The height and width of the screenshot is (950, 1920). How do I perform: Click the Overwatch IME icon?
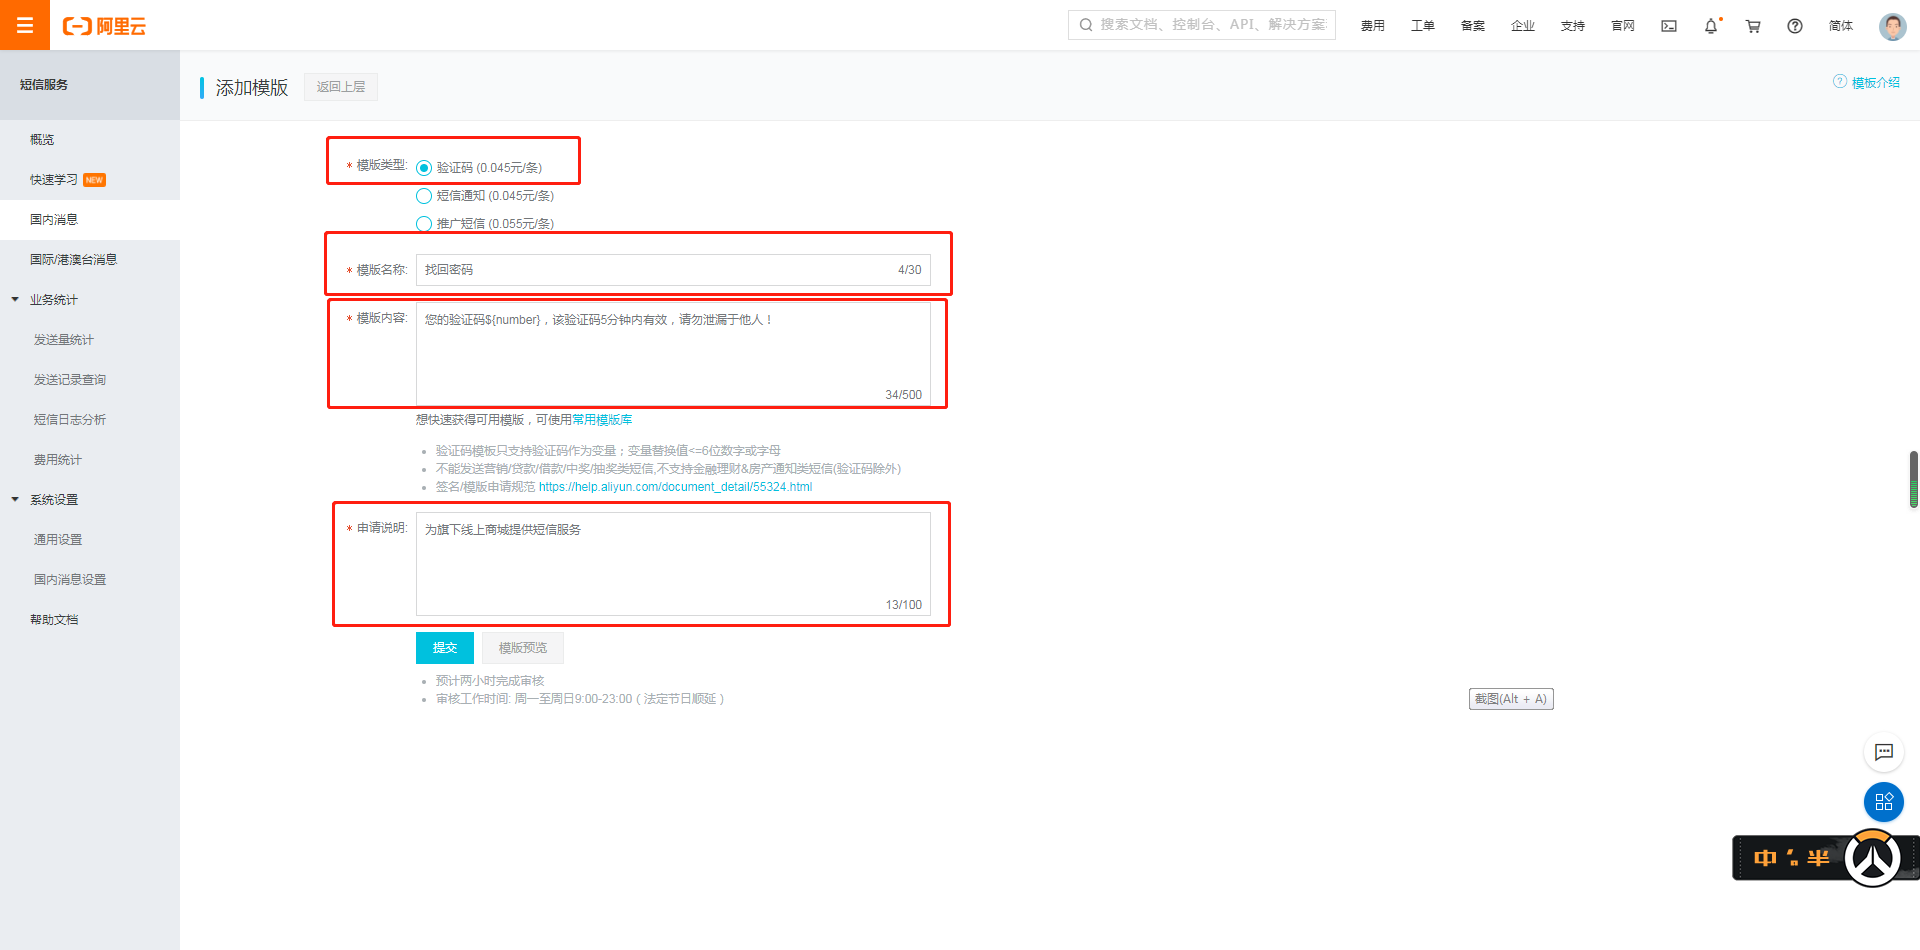coord(1872,858)
